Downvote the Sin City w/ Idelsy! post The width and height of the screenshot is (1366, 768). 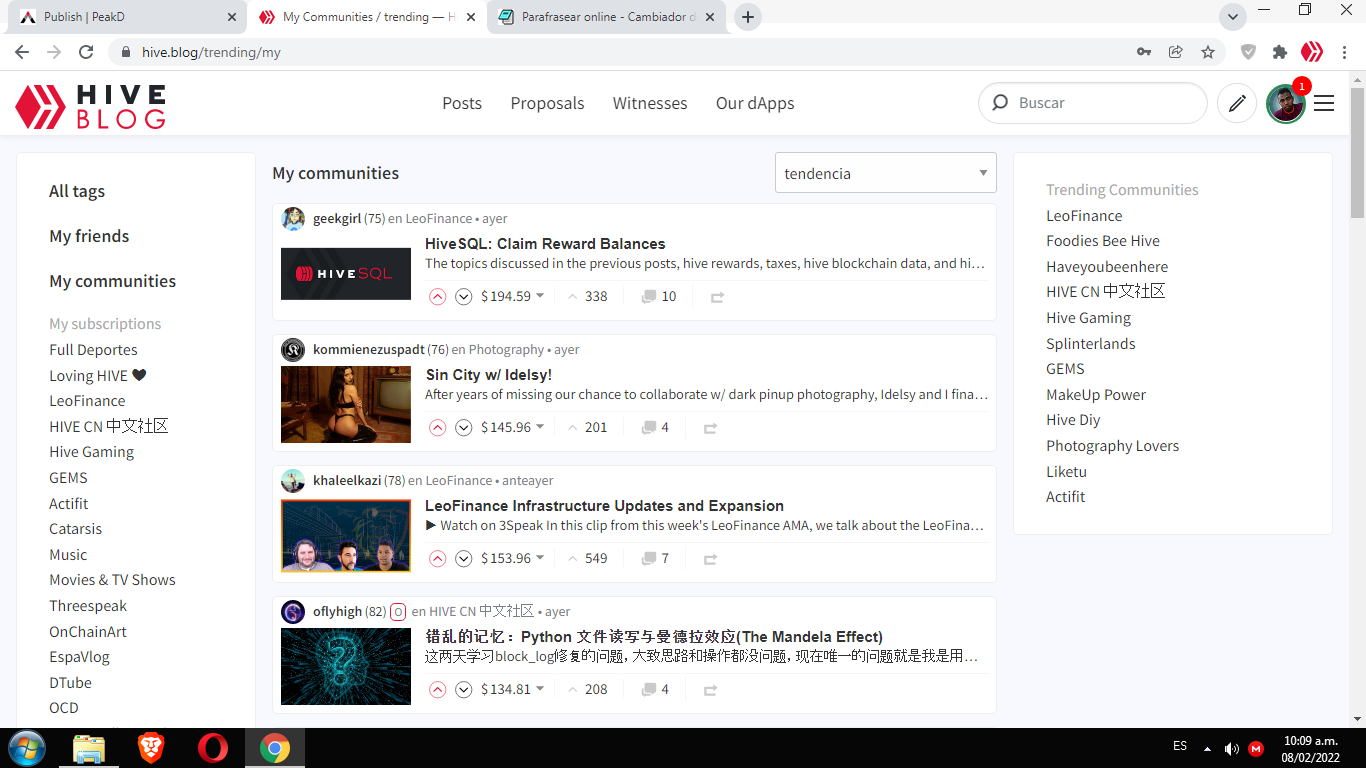(x=463, y=427)
